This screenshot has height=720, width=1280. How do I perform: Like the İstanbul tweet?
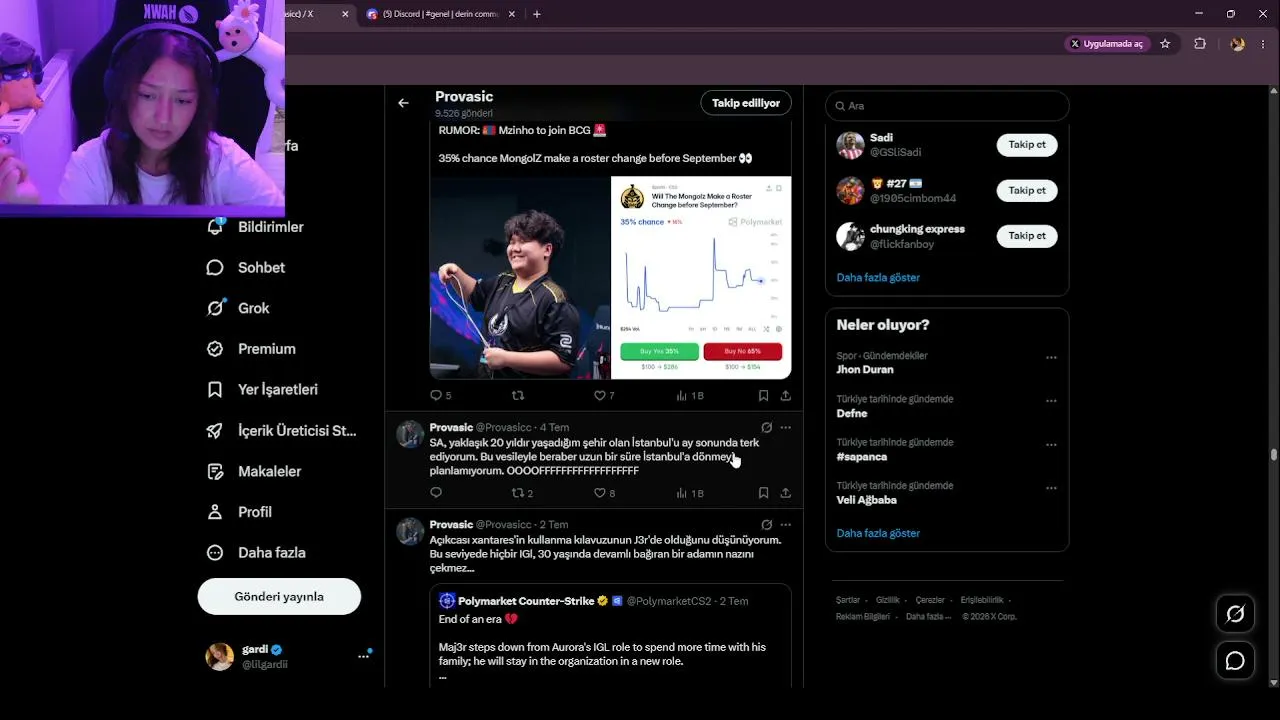click(x=604, y=493)
